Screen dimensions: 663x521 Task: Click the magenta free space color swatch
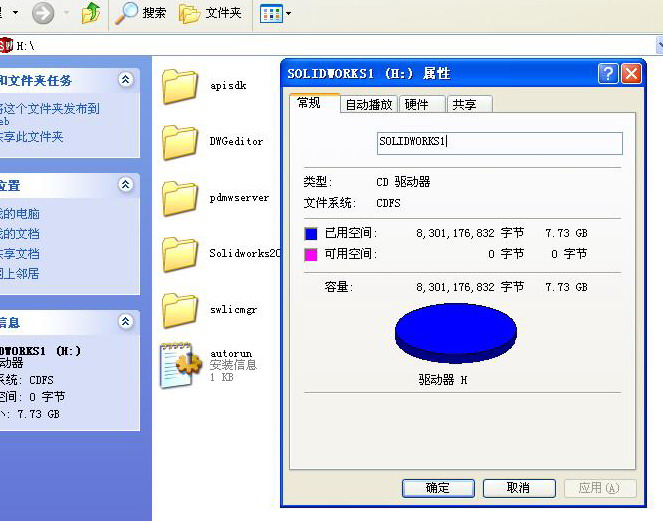311,254
